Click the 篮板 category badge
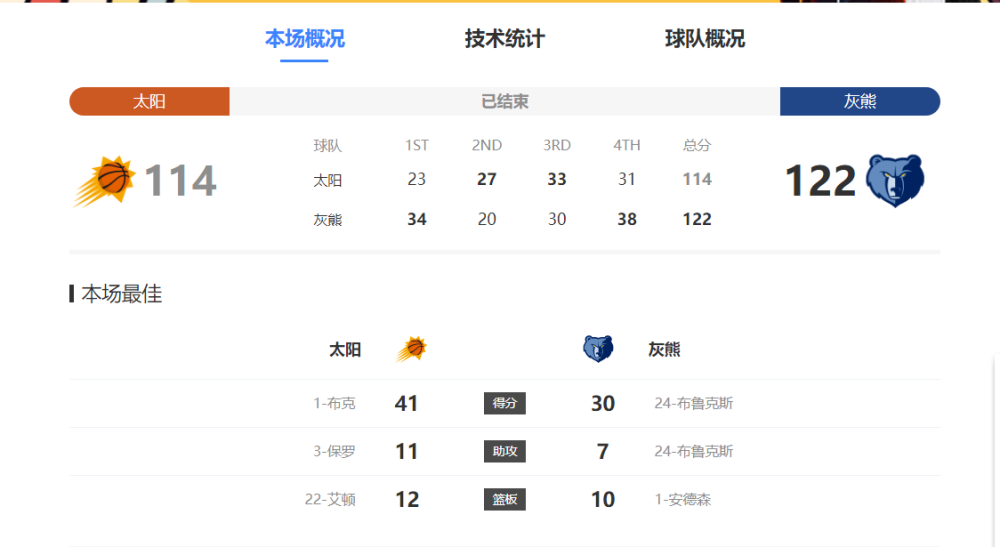 (504, 499)
